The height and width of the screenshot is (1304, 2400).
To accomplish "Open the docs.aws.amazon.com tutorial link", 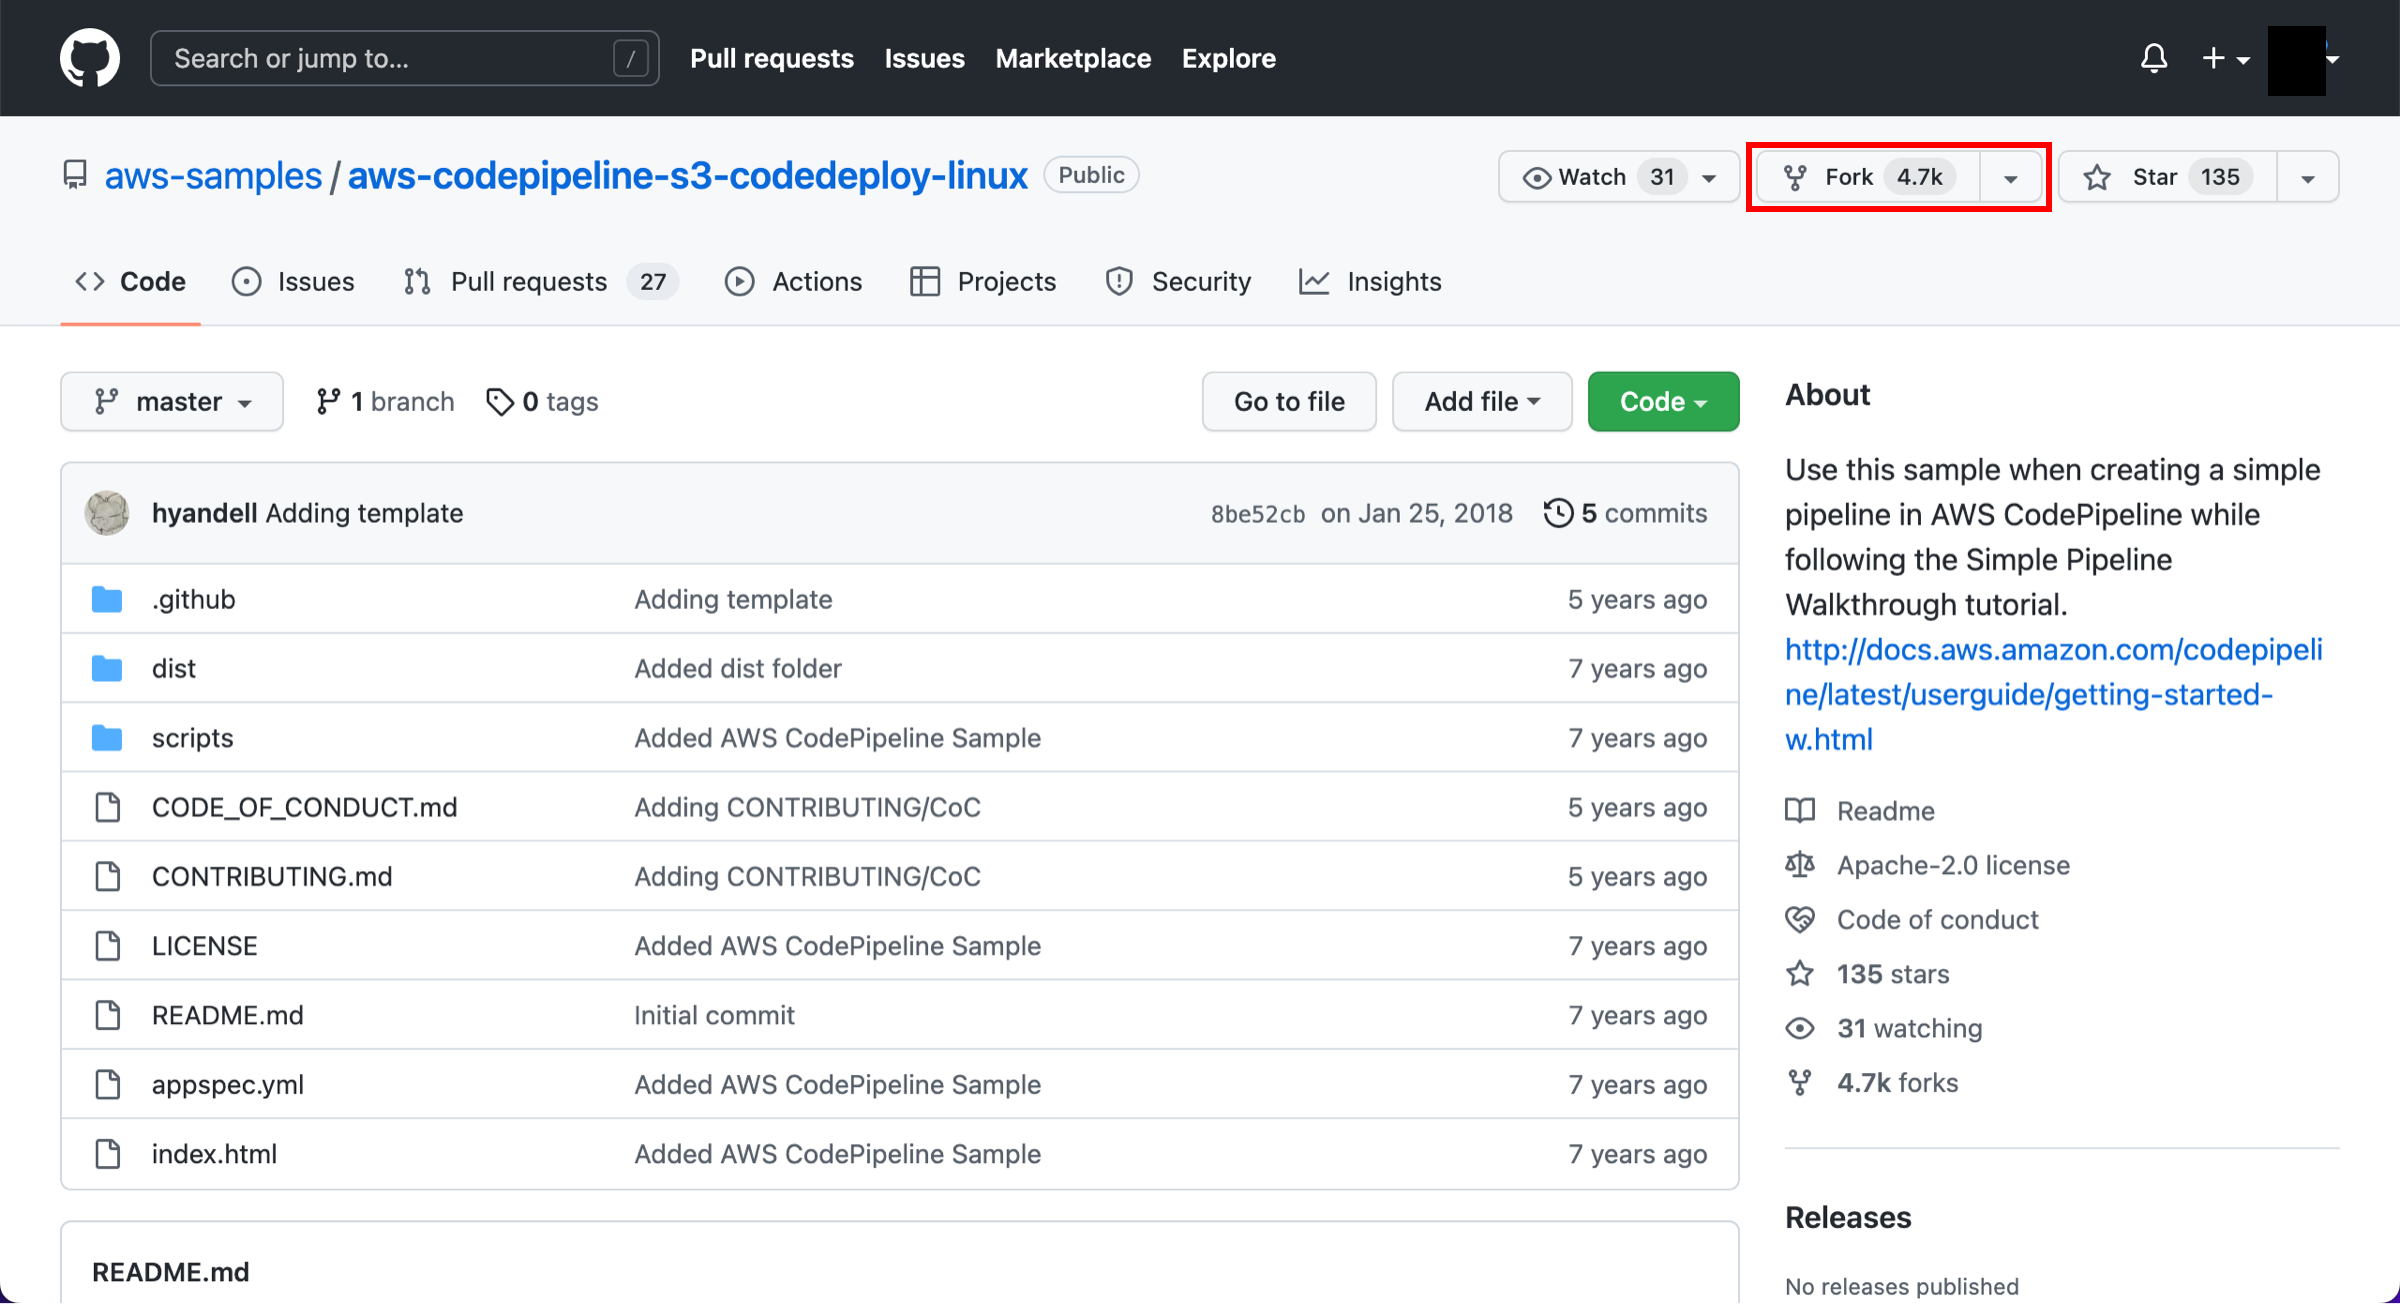I will pyautogui.click(x=2054, y=694).
